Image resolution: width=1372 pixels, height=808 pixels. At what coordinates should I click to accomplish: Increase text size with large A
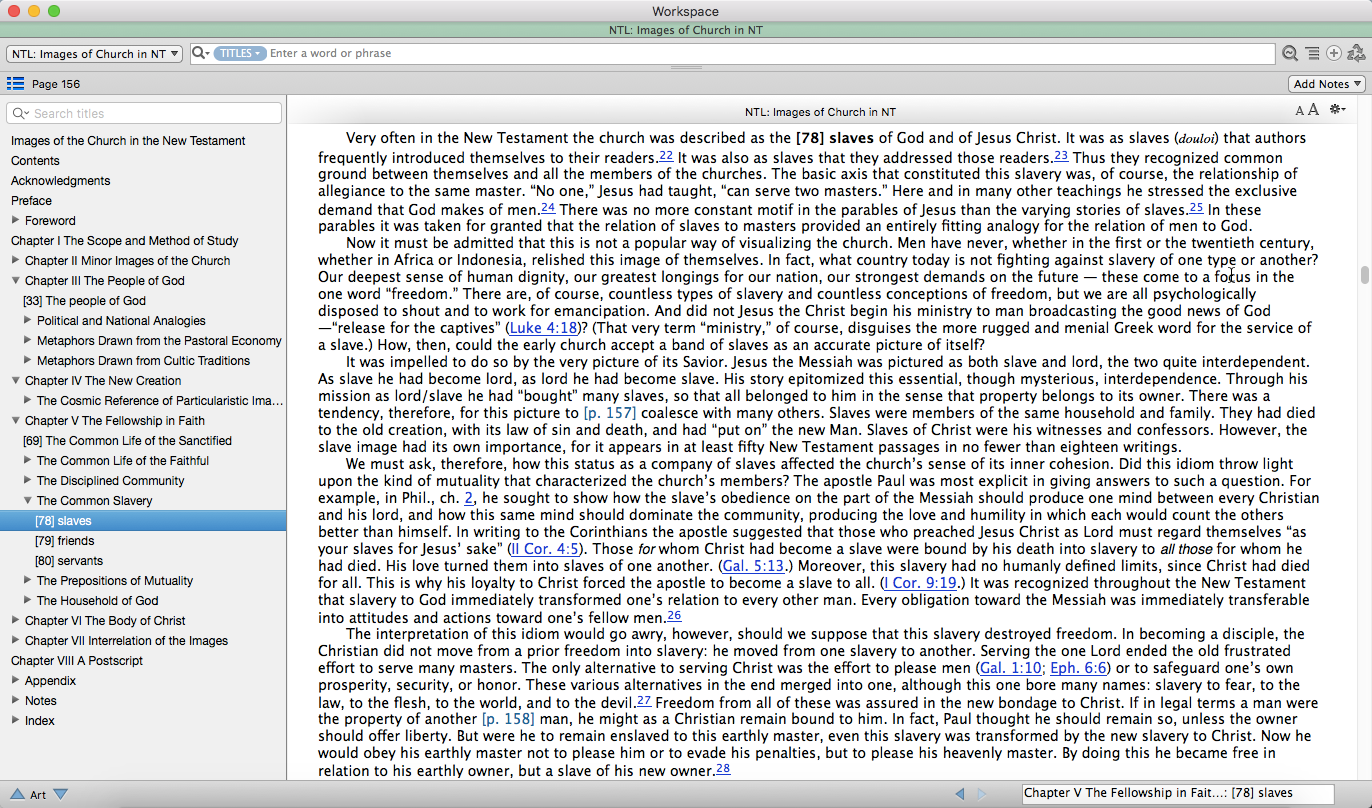1313,110
